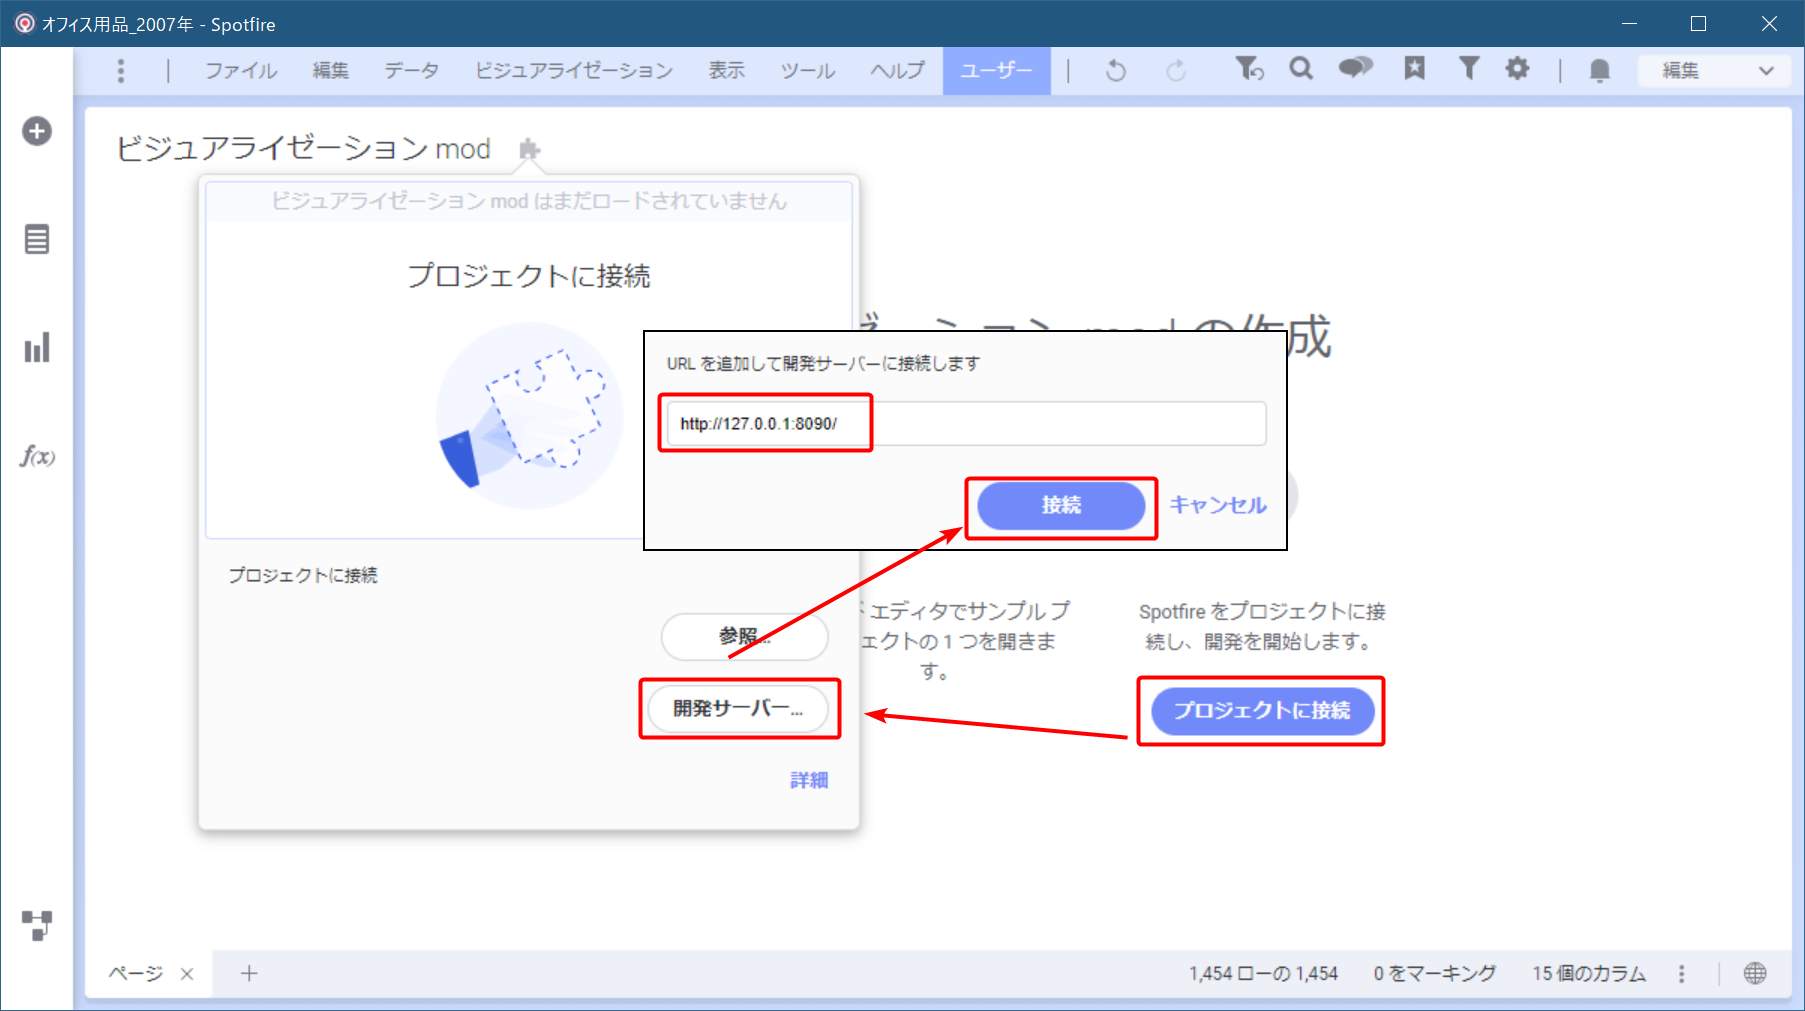Open the settings gear icon
The image size is (1805, 1011).
[1518, 68]
